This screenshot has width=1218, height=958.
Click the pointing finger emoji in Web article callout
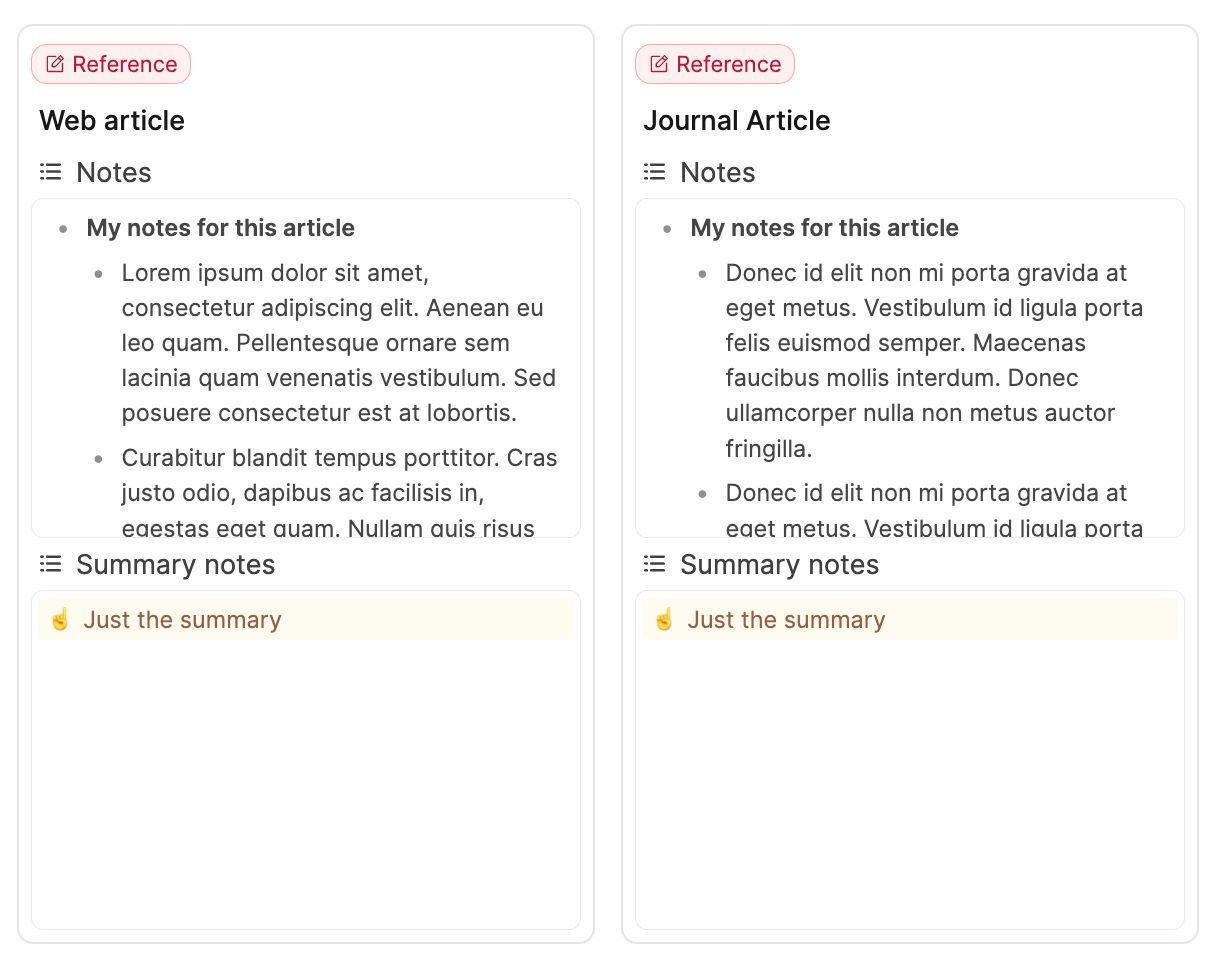tap(60, 620)
